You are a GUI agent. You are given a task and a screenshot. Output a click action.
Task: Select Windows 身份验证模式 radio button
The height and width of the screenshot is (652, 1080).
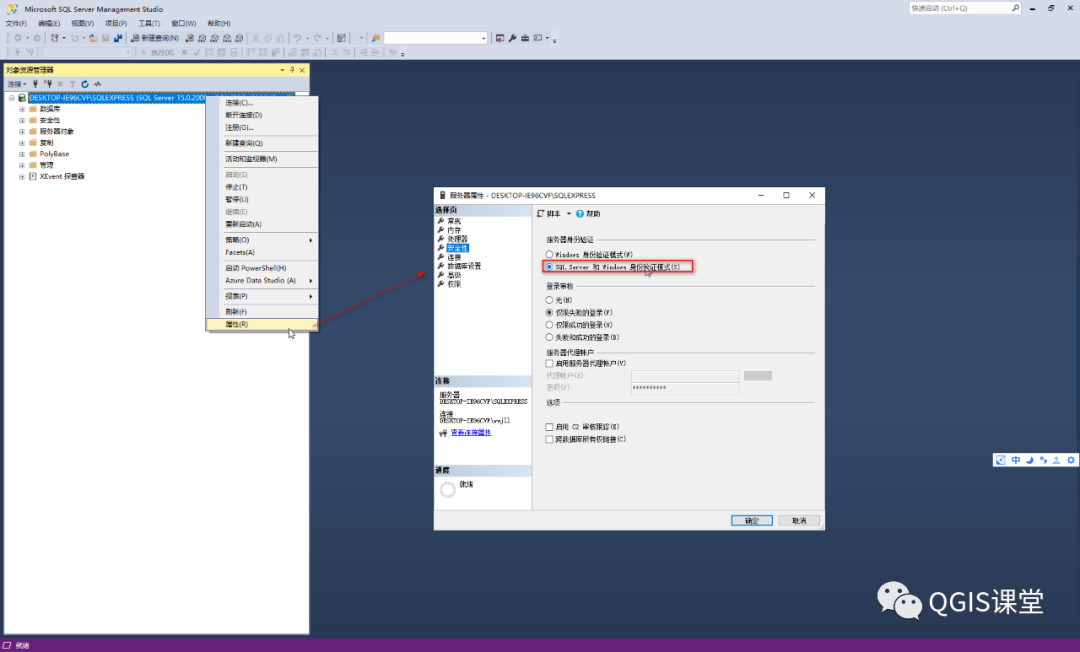[549, 255]
